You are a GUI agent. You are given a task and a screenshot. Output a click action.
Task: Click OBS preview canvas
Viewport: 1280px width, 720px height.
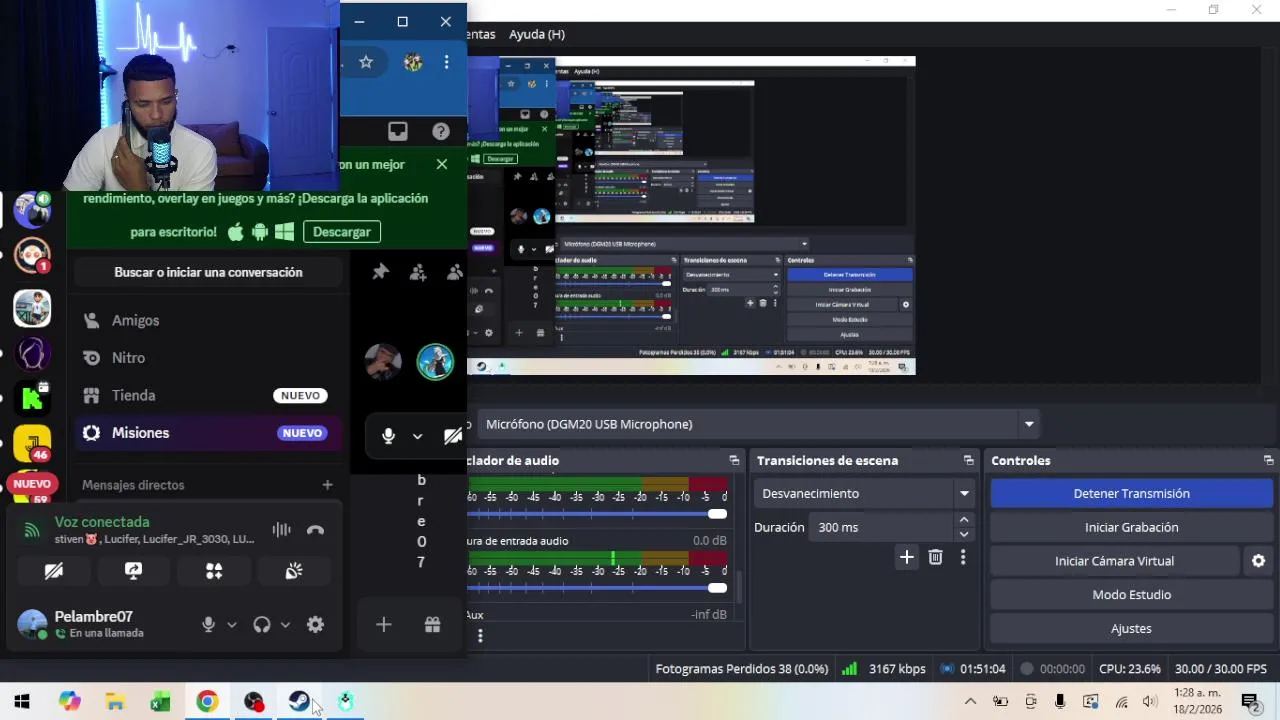click(x=691, y=215)
